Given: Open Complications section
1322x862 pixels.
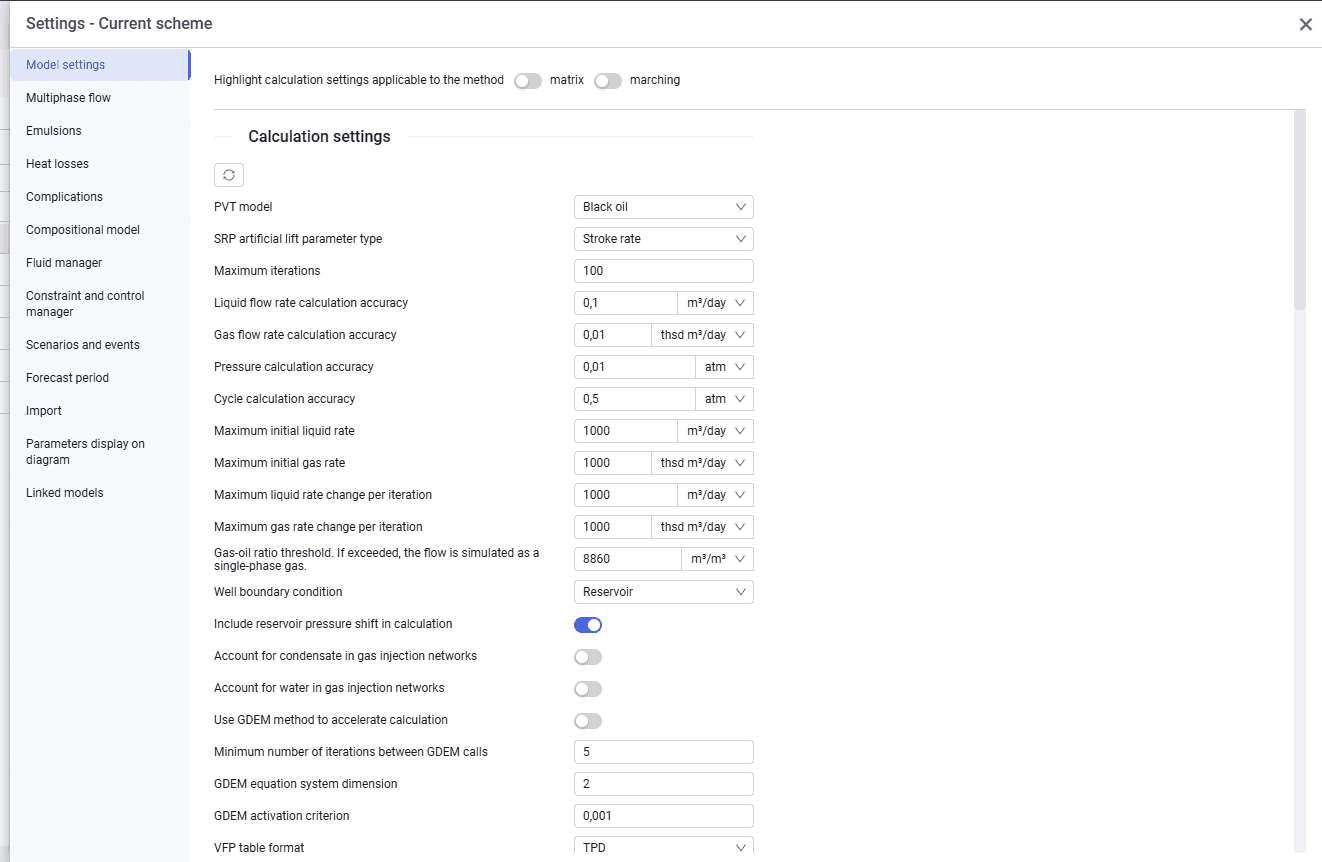Looking at the screenshot, I should (x=100, y=197).
